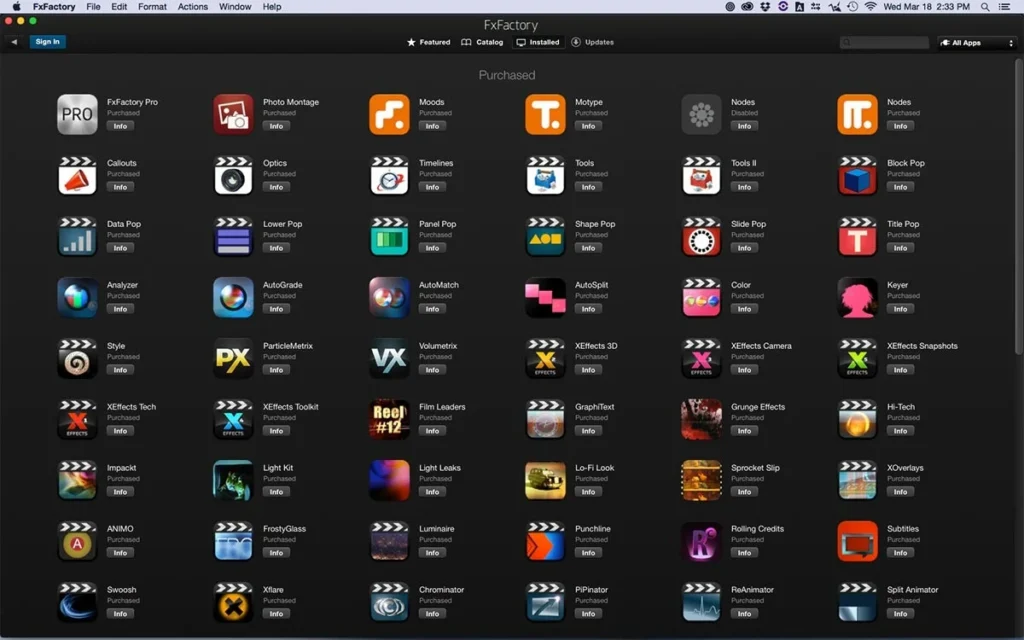Image resolution: width=1024 pixels, height=640 pixels.
Task: Select the FrostyGlass icon
Action: pos(233,541)
